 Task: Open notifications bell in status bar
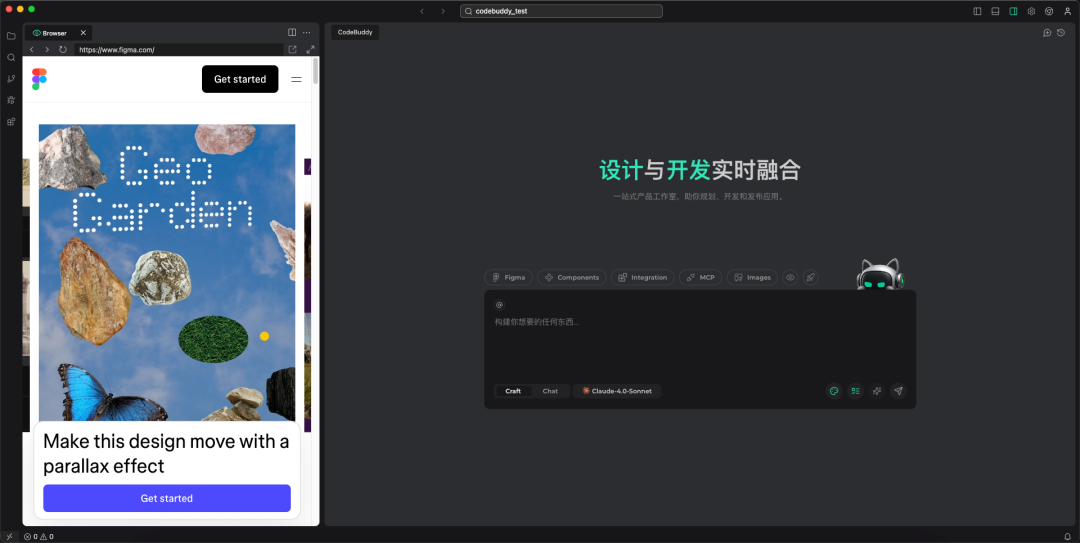click(1068, 536)
